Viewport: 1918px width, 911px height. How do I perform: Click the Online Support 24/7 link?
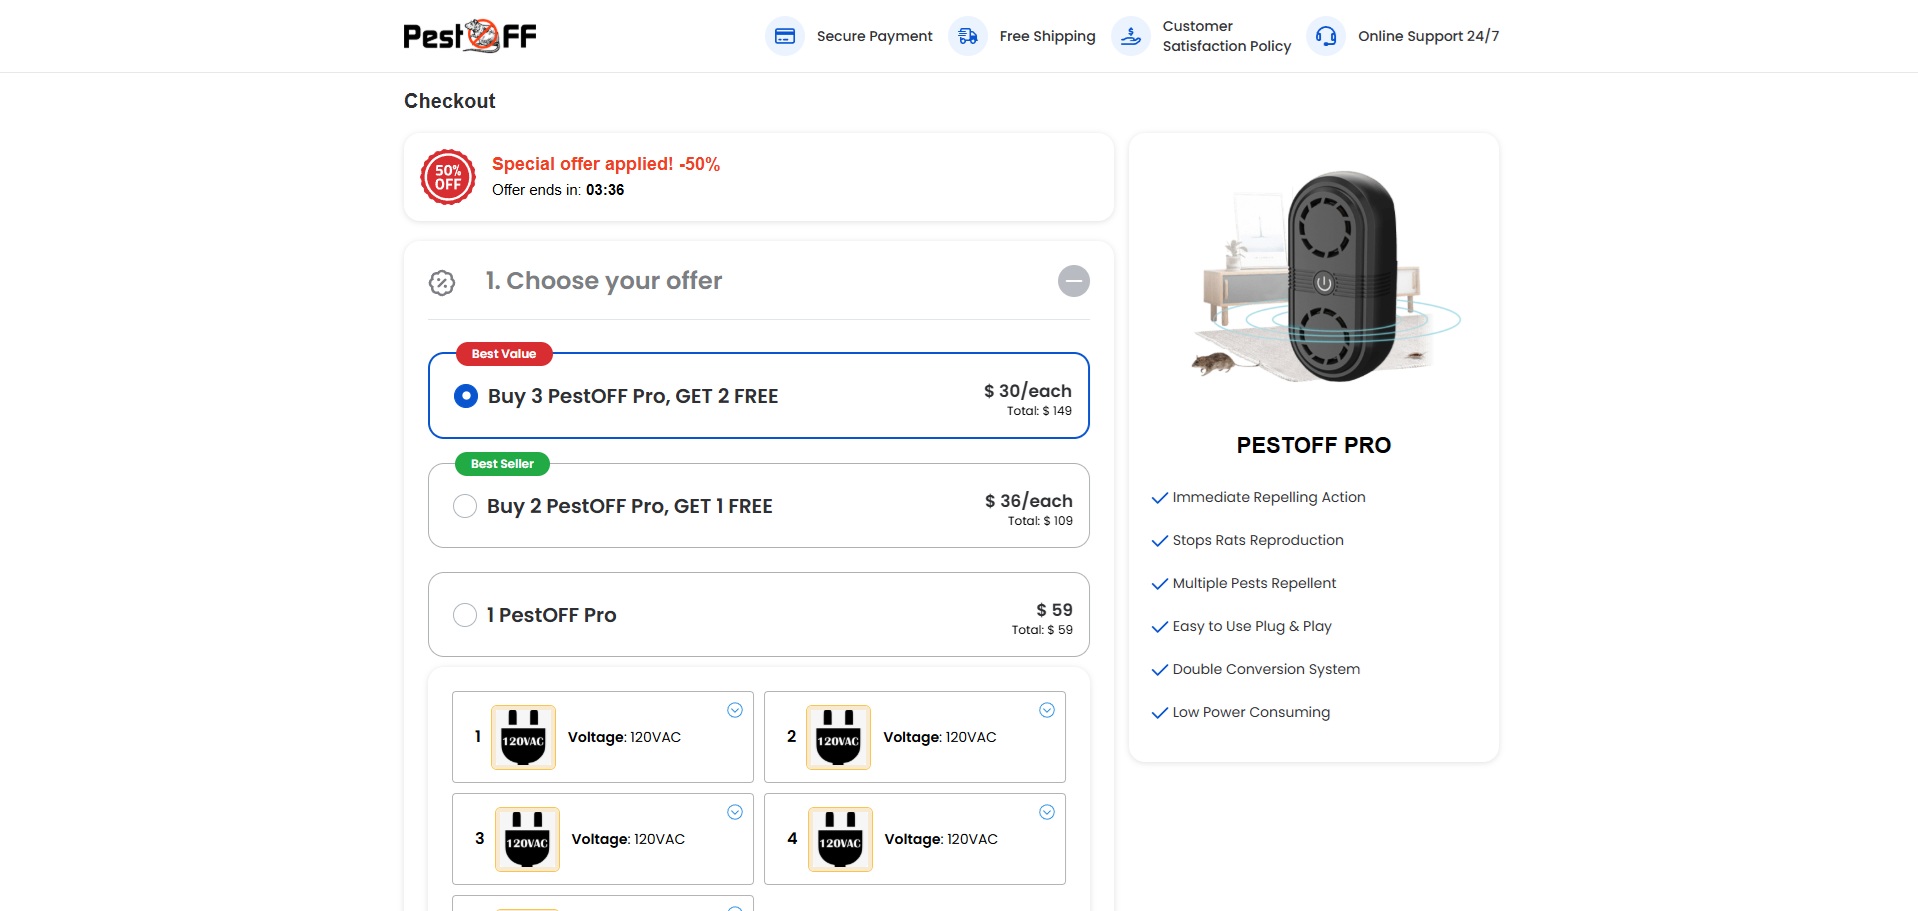(1428, 36)
